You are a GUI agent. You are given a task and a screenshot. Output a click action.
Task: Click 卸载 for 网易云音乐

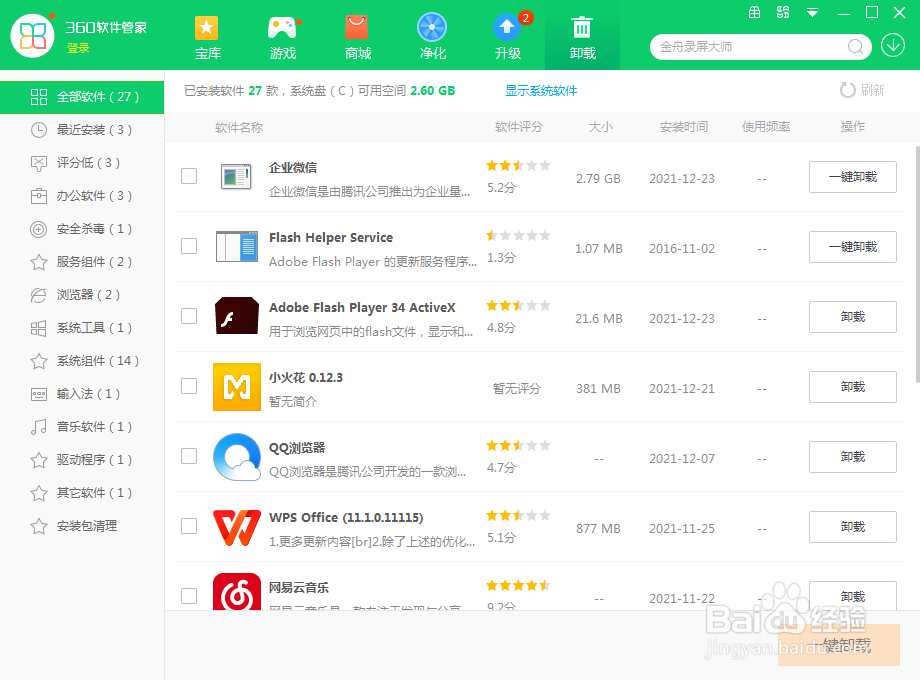(853, 596)
